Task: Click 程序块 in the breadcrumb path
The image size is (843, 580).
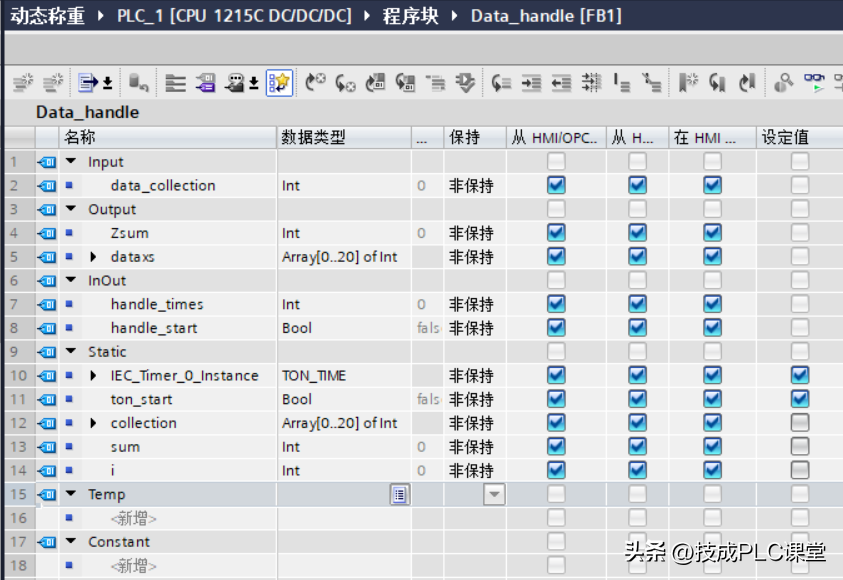Action: 410,16
